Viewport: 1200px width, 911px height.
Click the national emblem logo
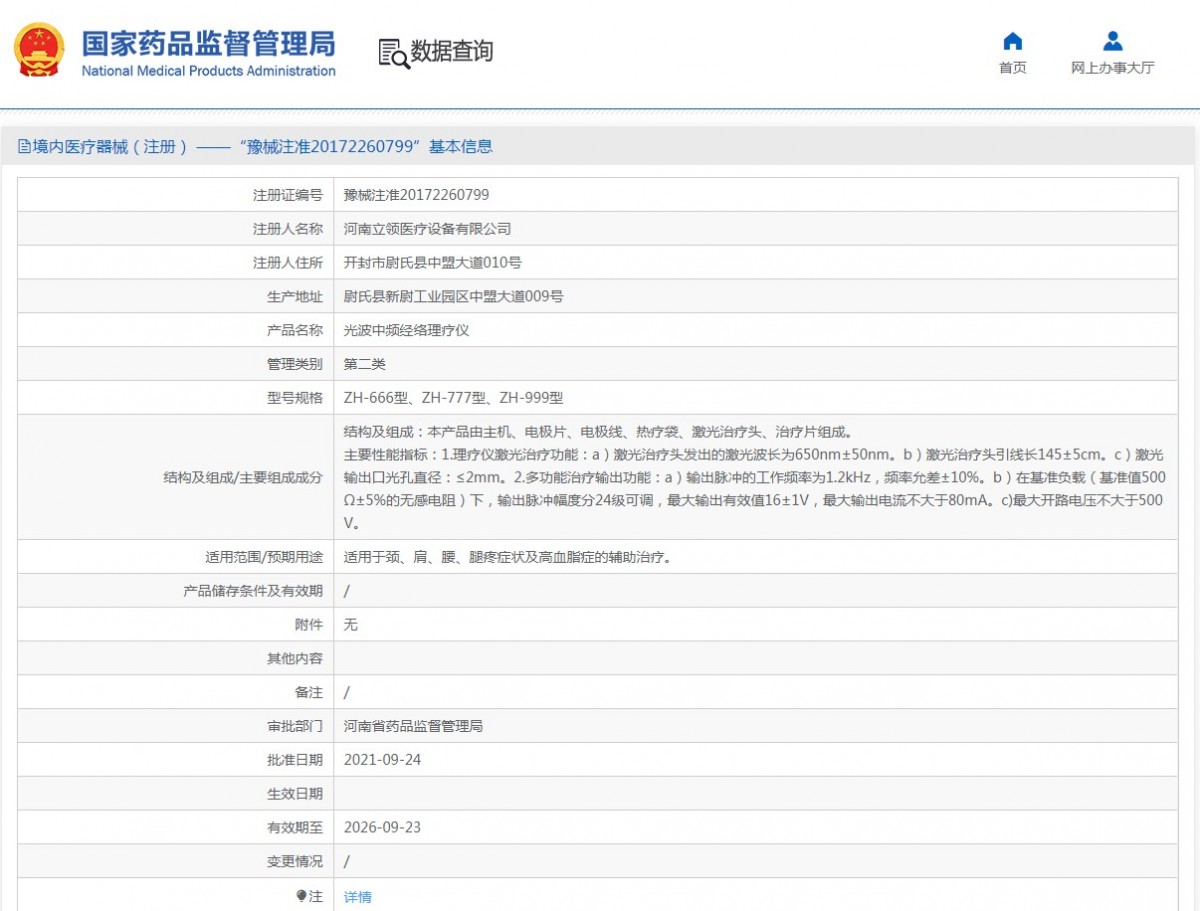[39, 50]
